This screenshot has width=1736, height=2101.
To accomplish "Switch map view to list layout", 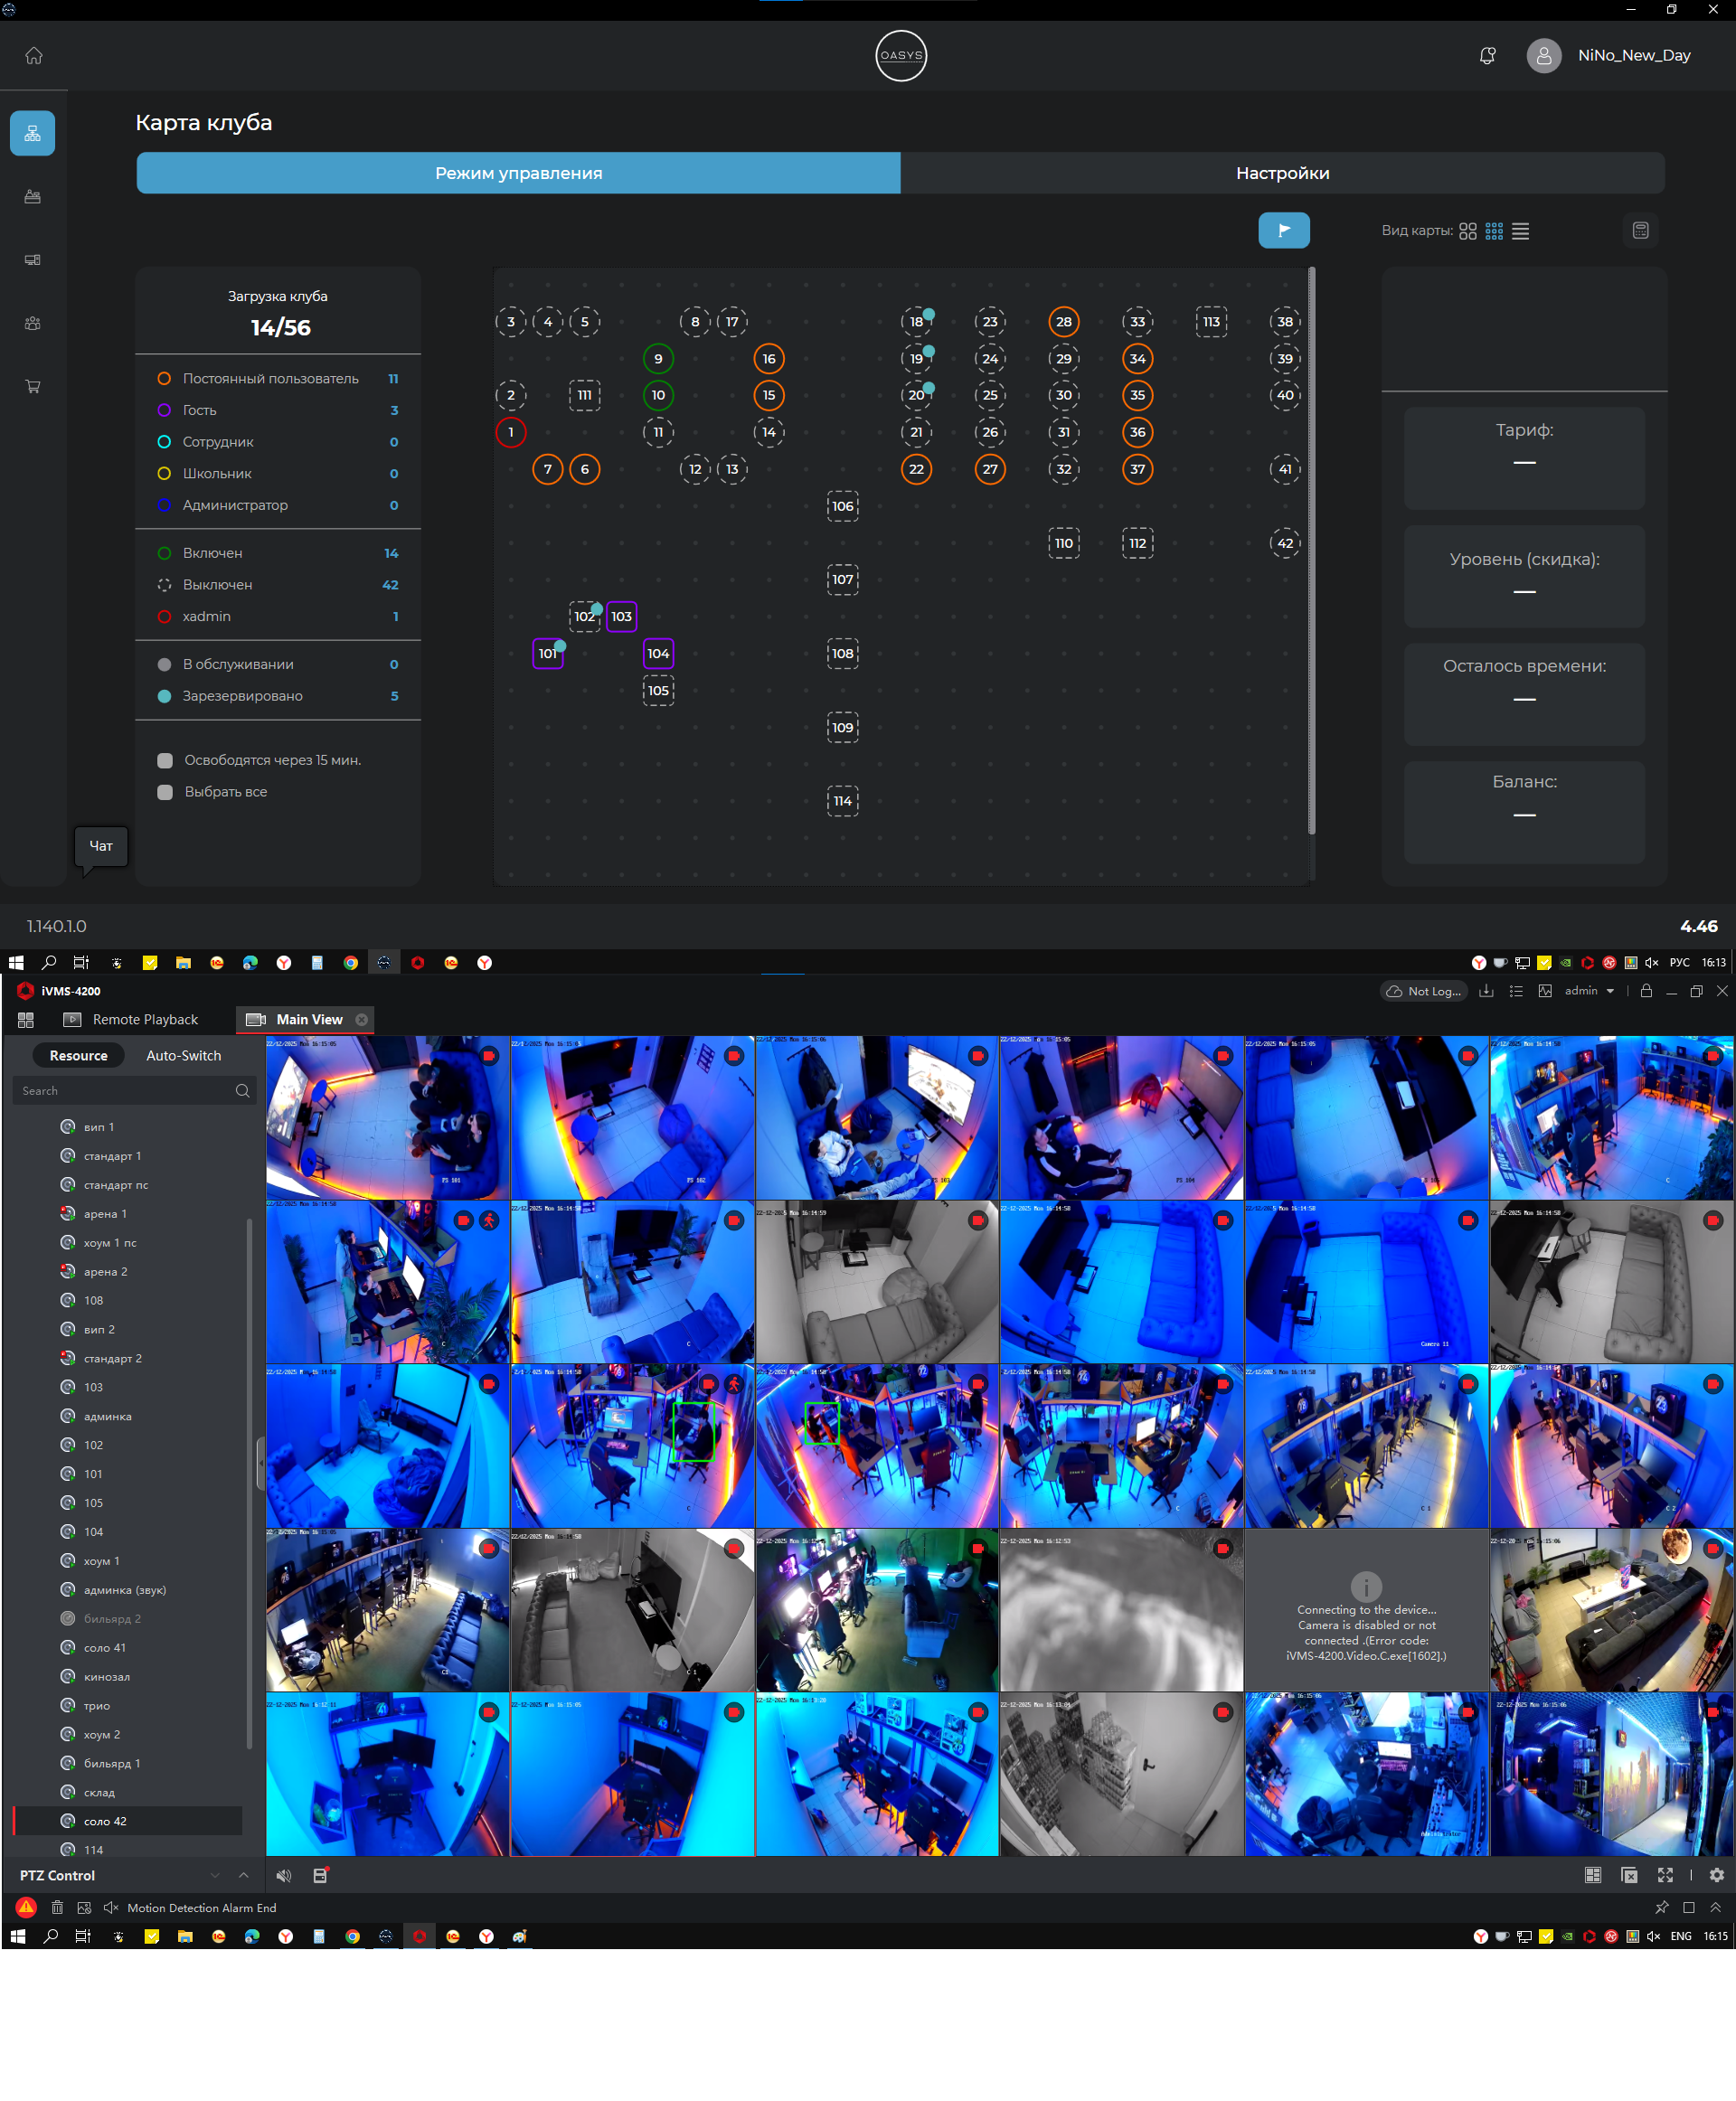I will (x=1520, y=231).
